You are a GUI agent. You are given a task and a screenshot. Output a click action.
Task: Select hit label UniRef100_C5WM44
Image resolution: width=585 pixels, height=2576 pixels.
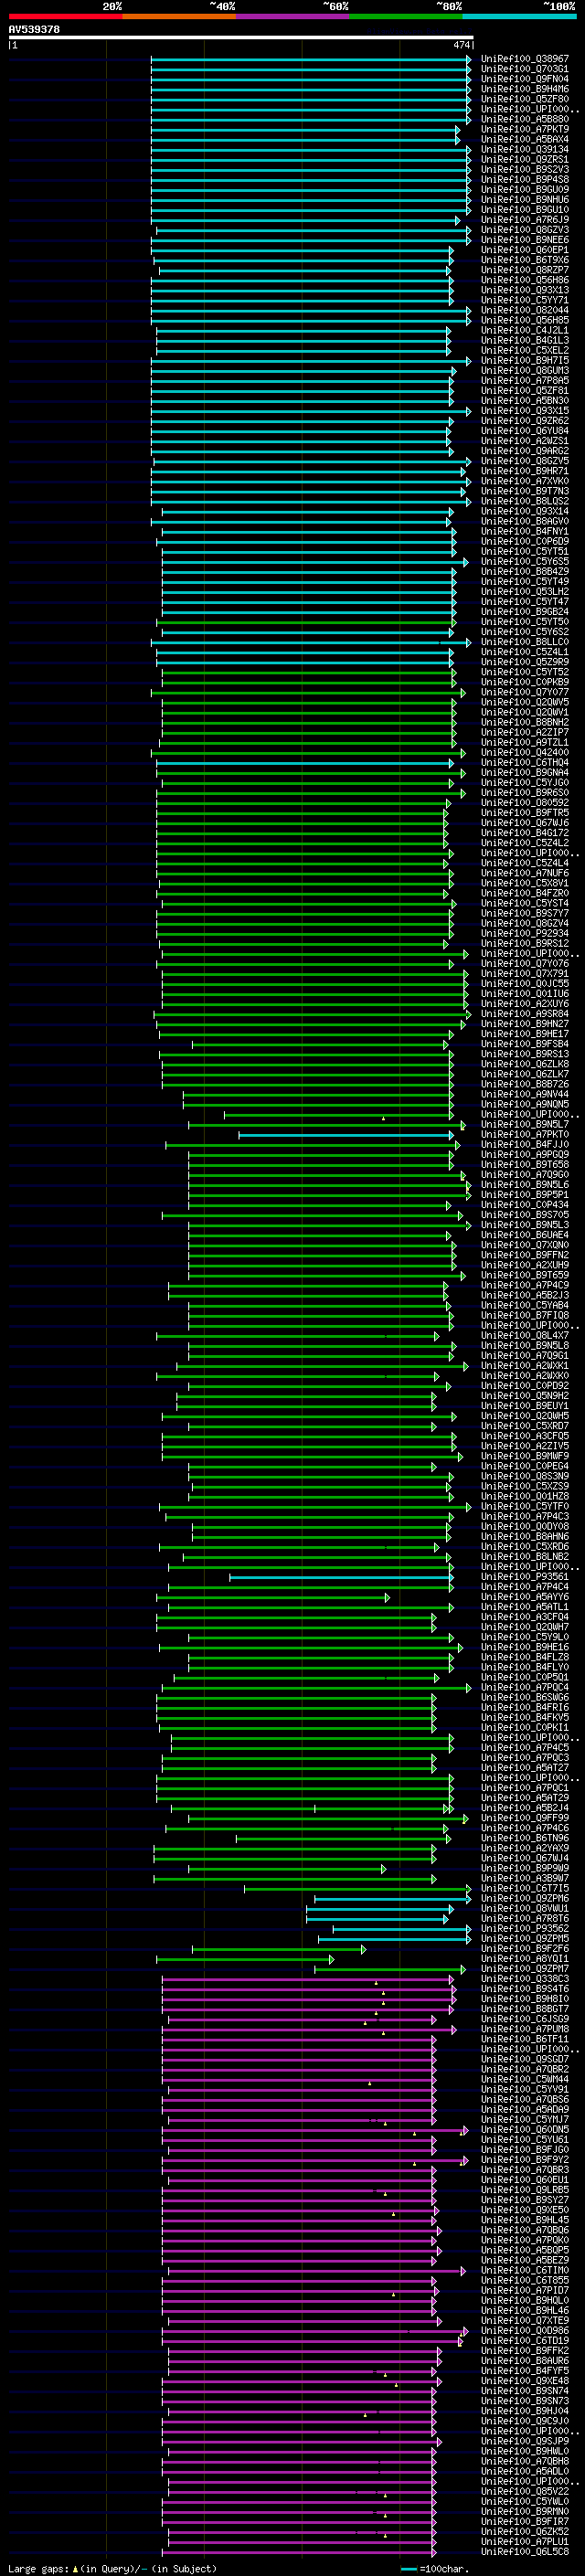click(x=525, y=2079)
